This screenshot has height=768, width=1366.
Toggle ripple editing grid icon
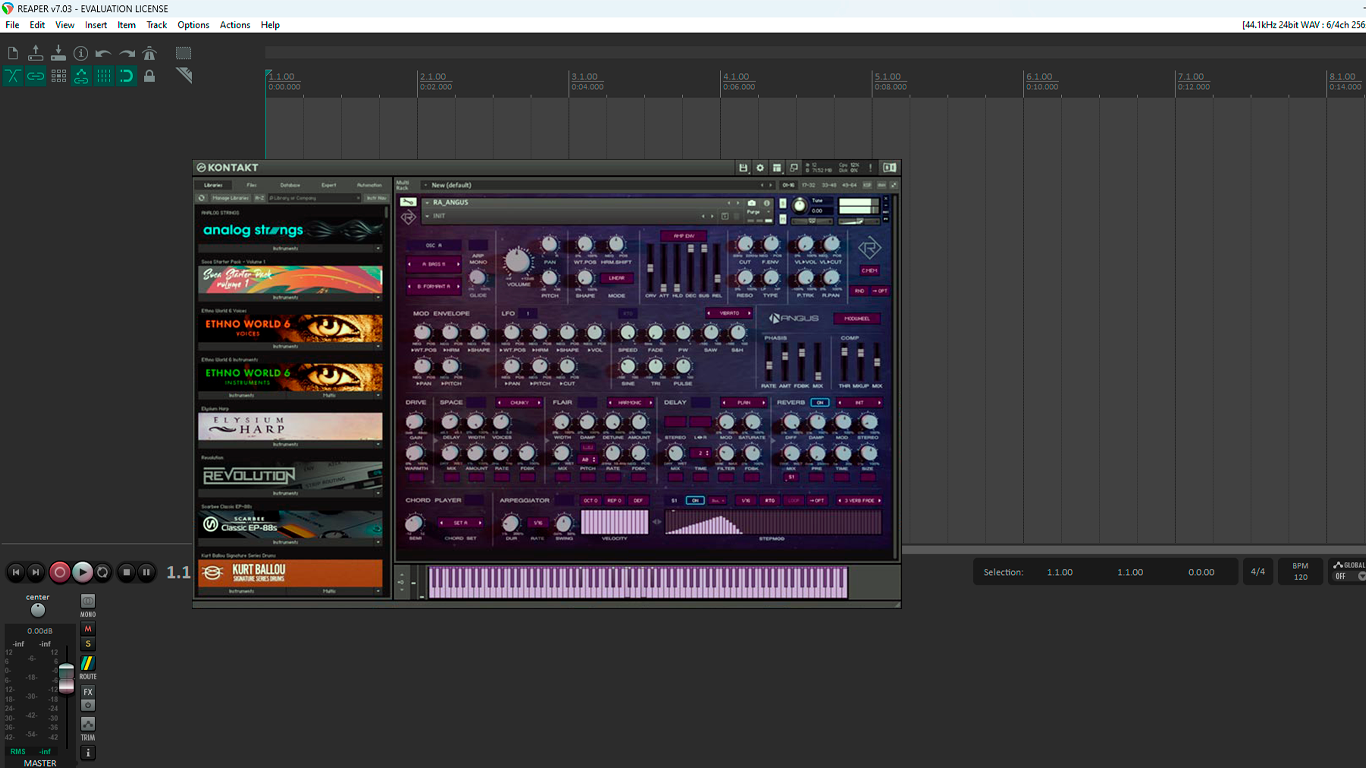coord(58,76)
